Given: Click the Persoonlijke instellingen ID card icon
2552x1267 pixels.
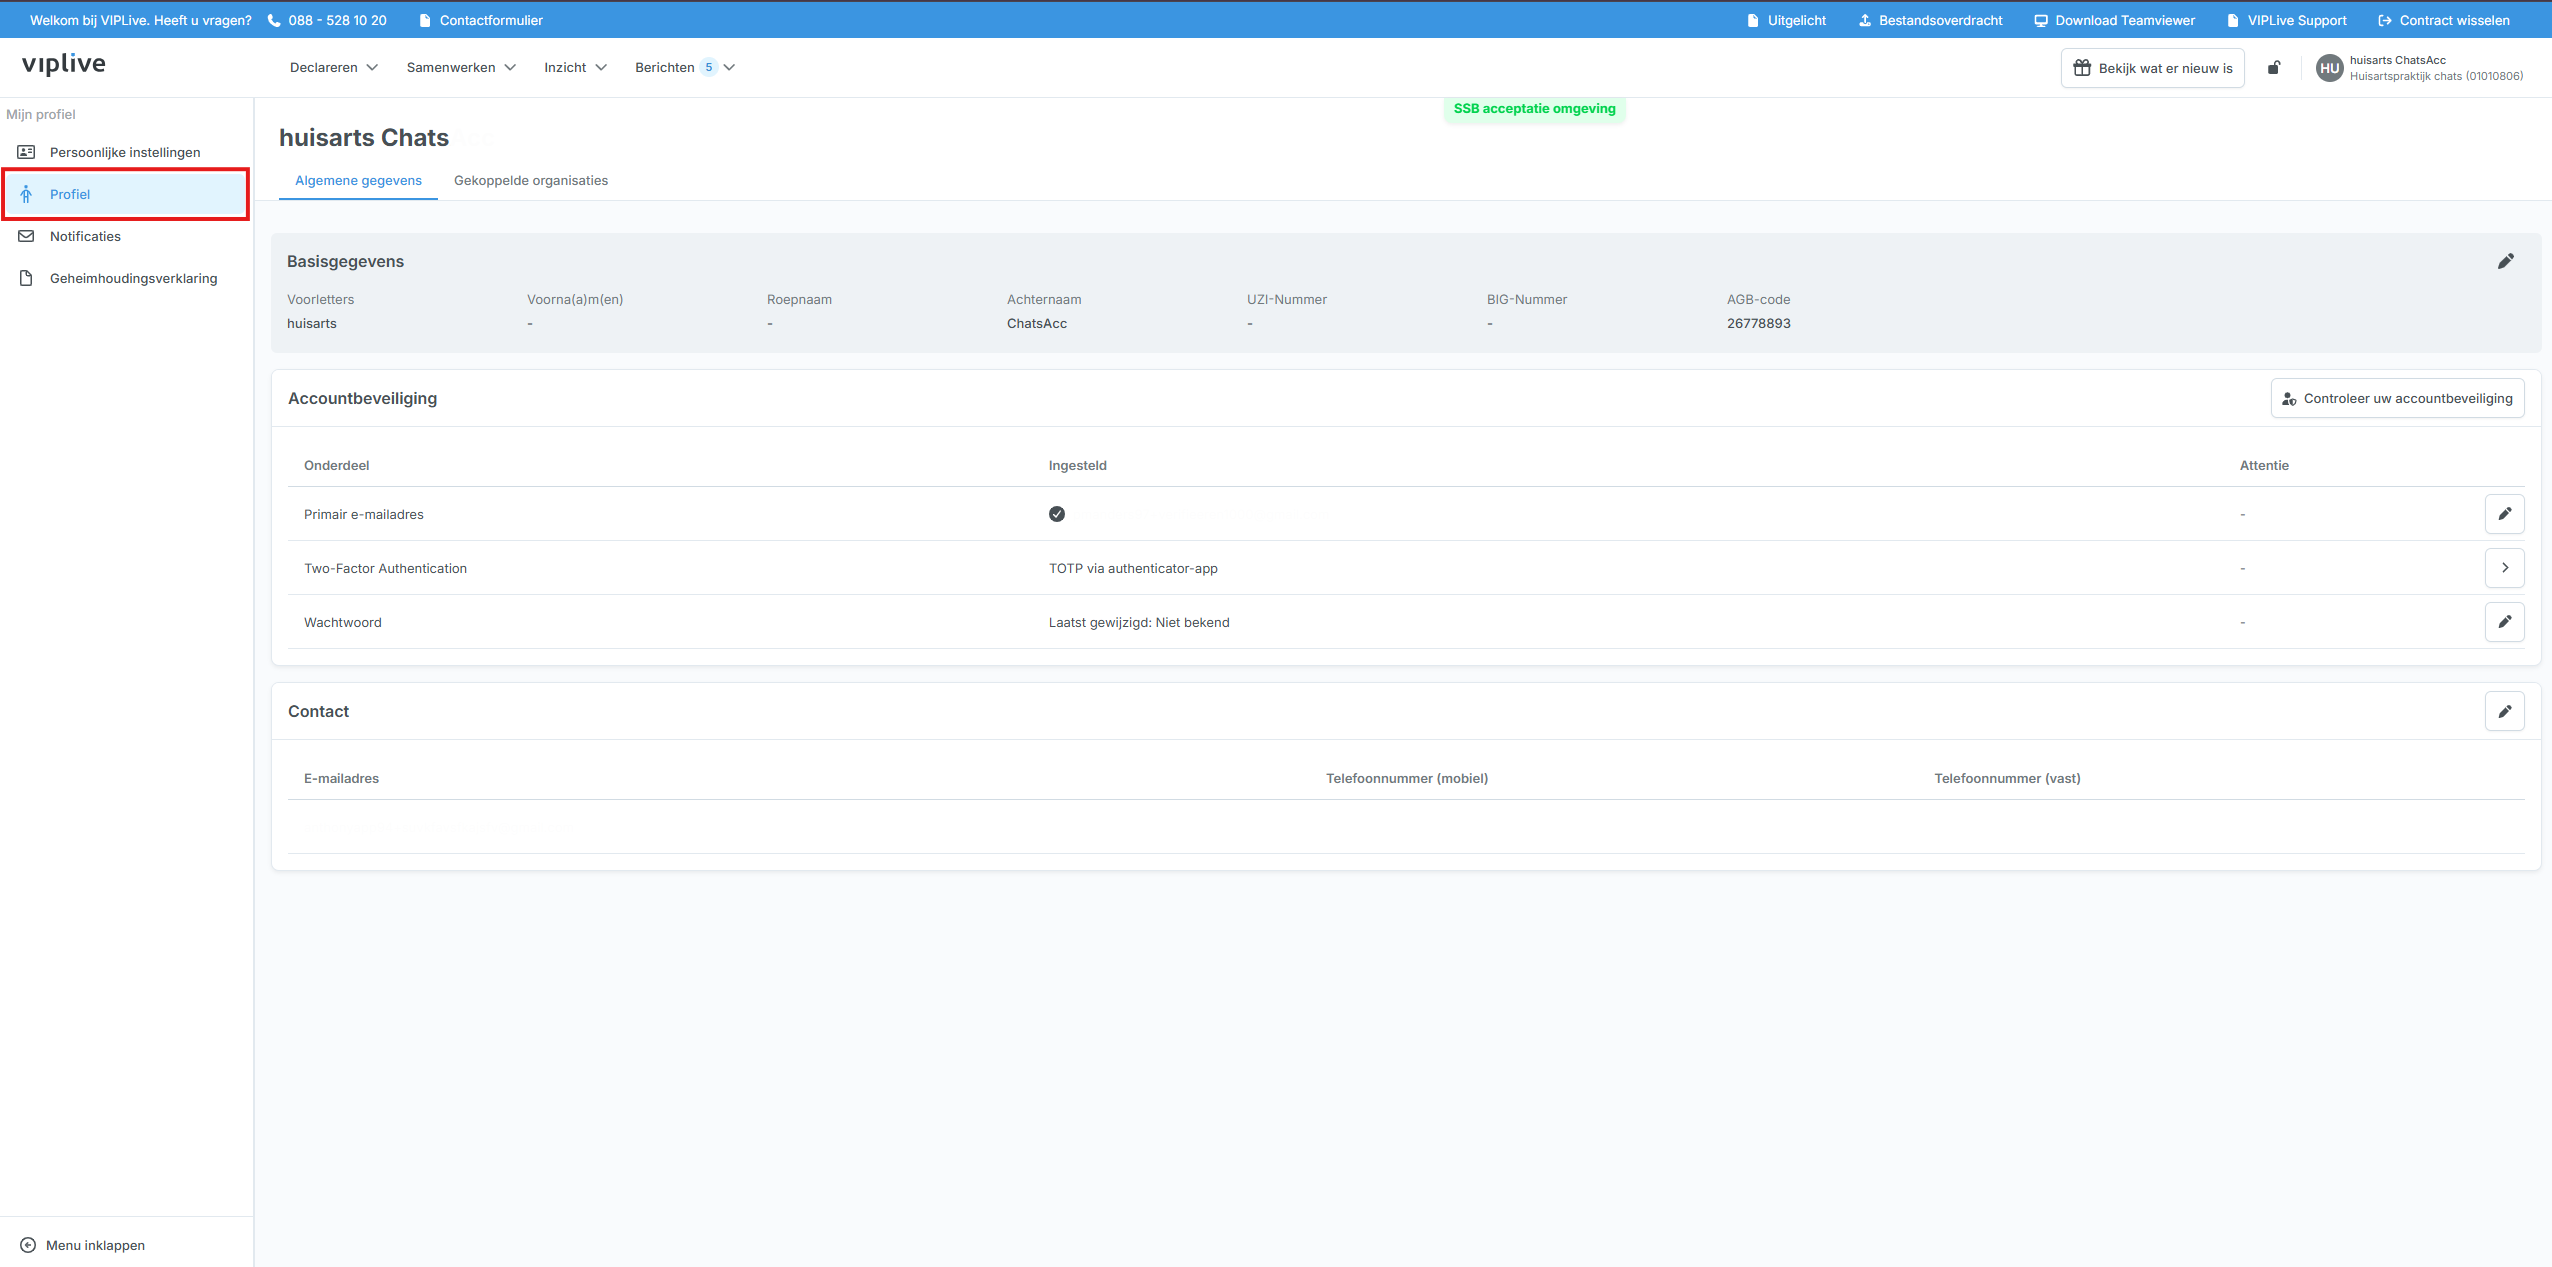Looking at the screenshot, I should tap(27, 152).
